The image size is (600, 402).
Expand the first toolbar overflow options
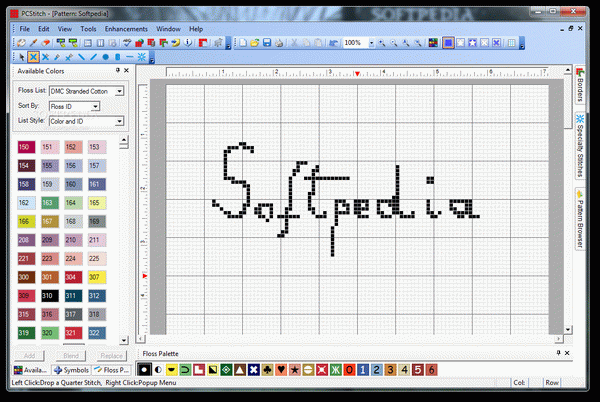[x=228, y=44]
